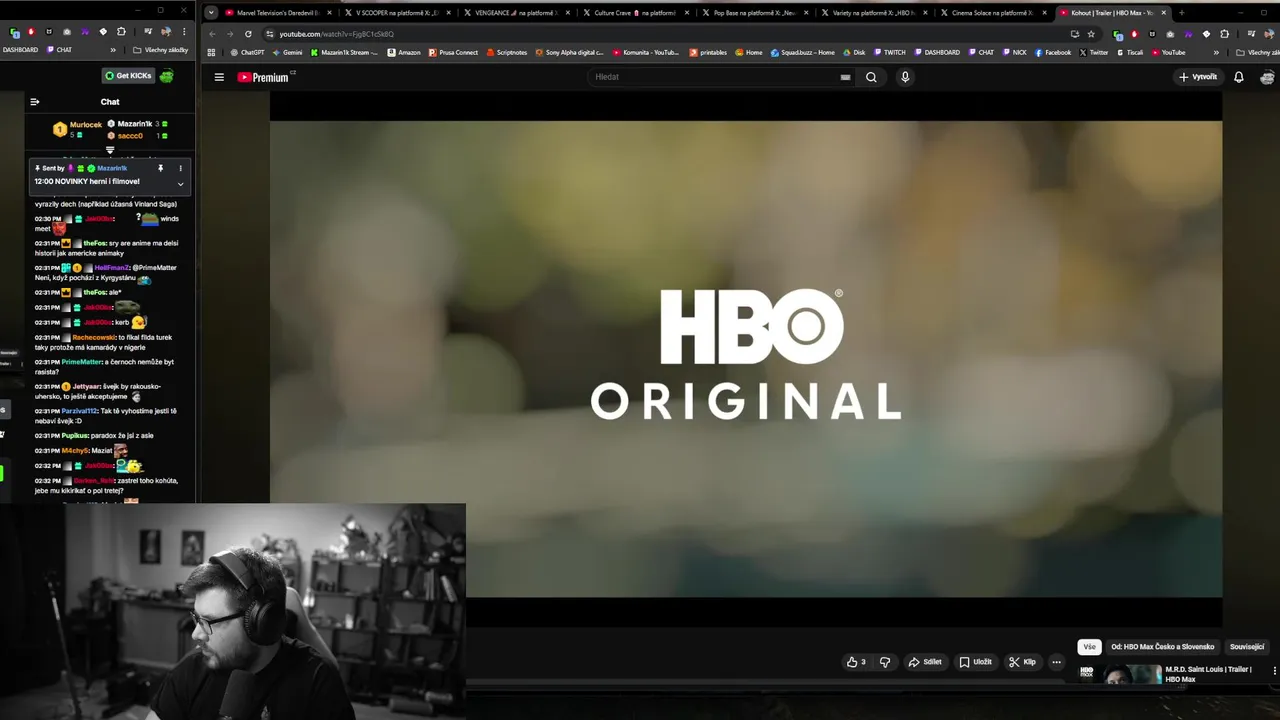
Task: Click username HellFmanZ in chat
Action: click(x=112, y=268)
